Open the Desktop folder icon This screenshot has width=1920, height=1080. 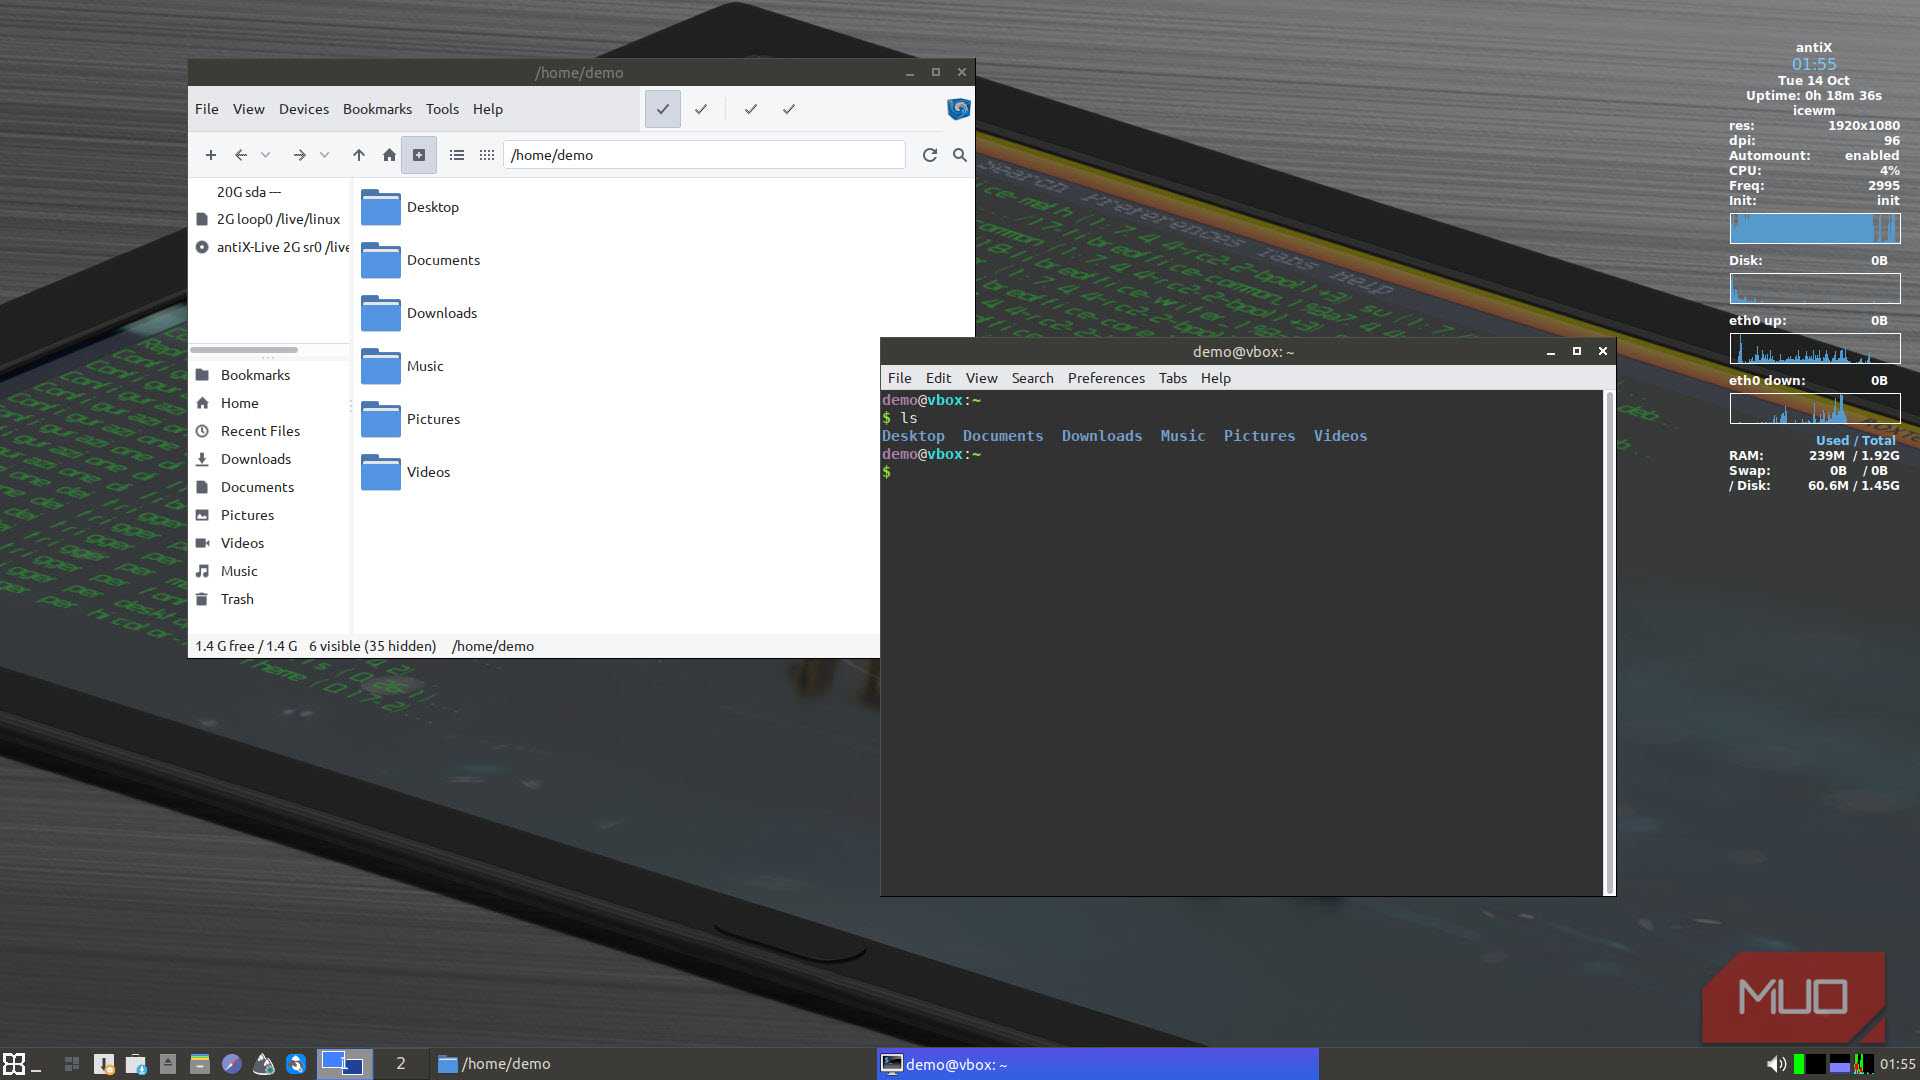click(x=380, y=207)
